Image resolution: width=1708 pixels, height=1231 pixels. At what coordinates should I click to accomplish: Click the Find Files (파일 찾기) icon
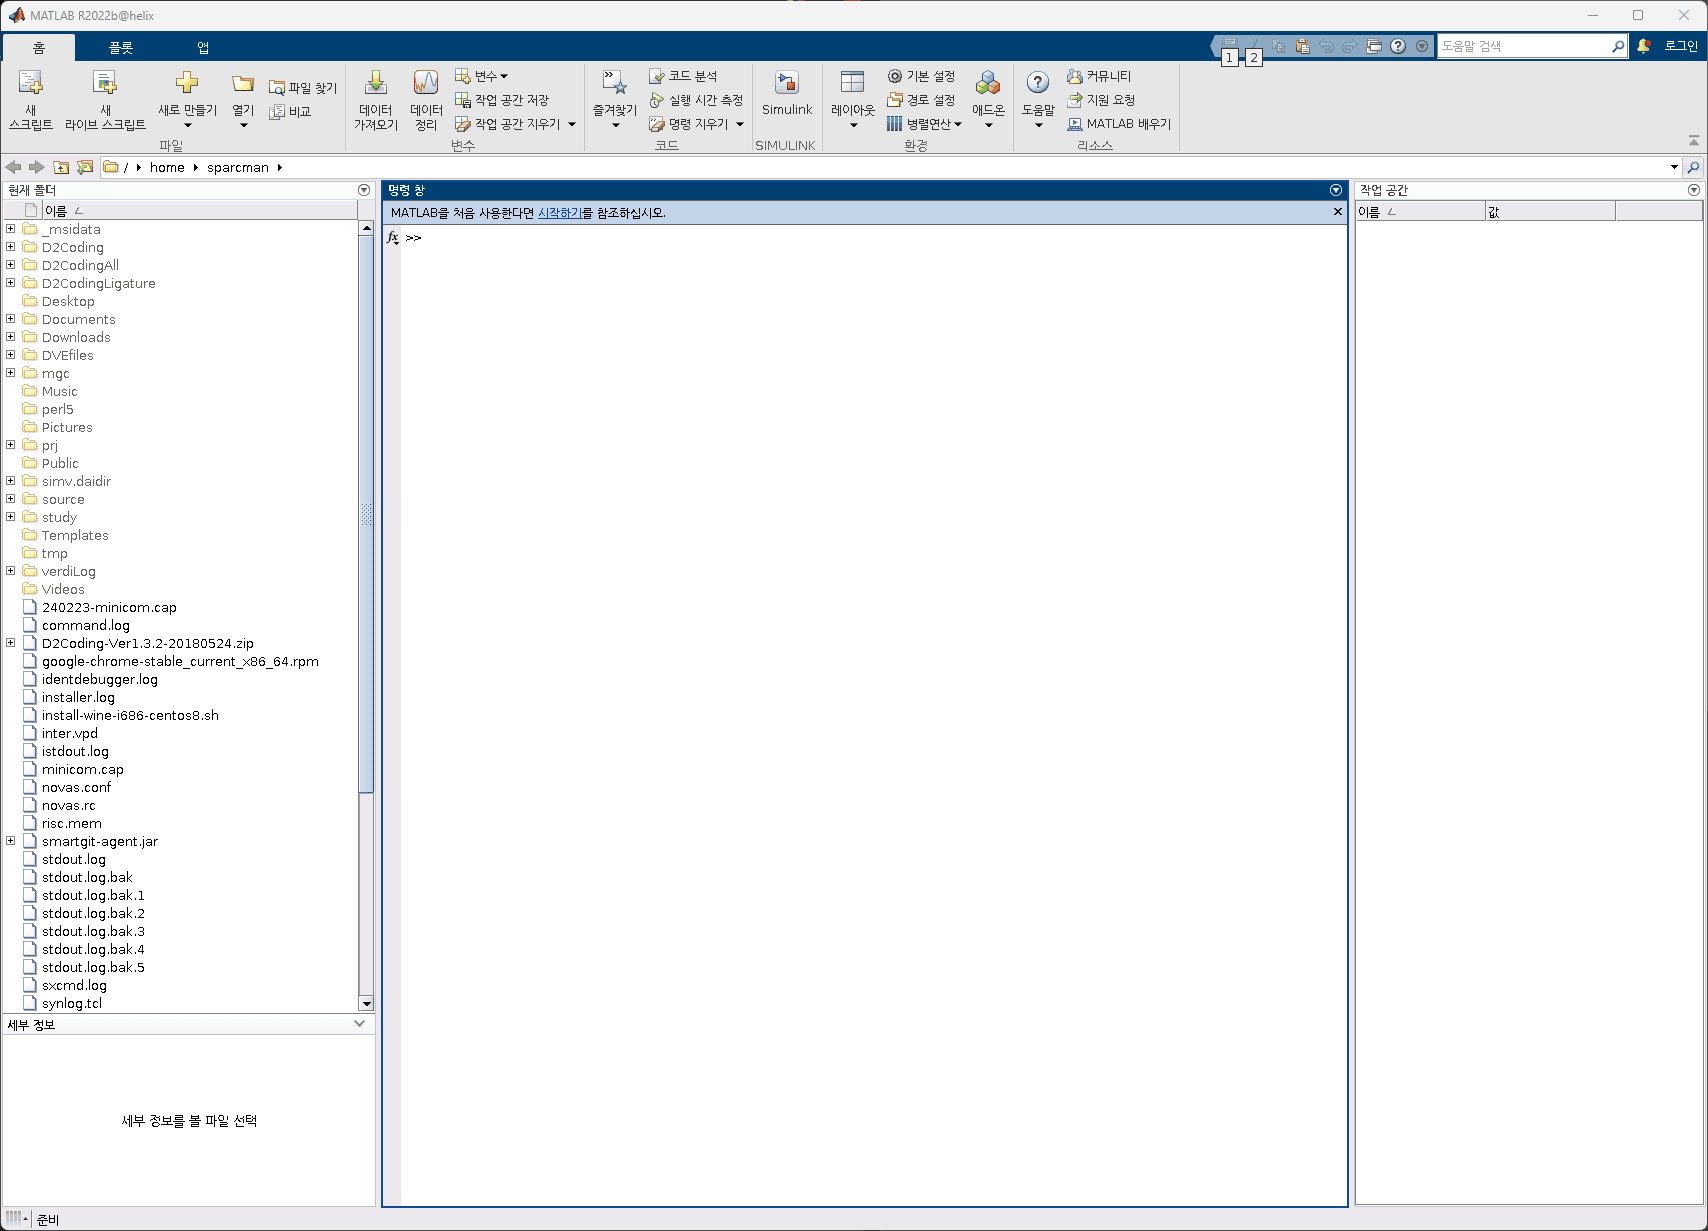click(277, 88)
